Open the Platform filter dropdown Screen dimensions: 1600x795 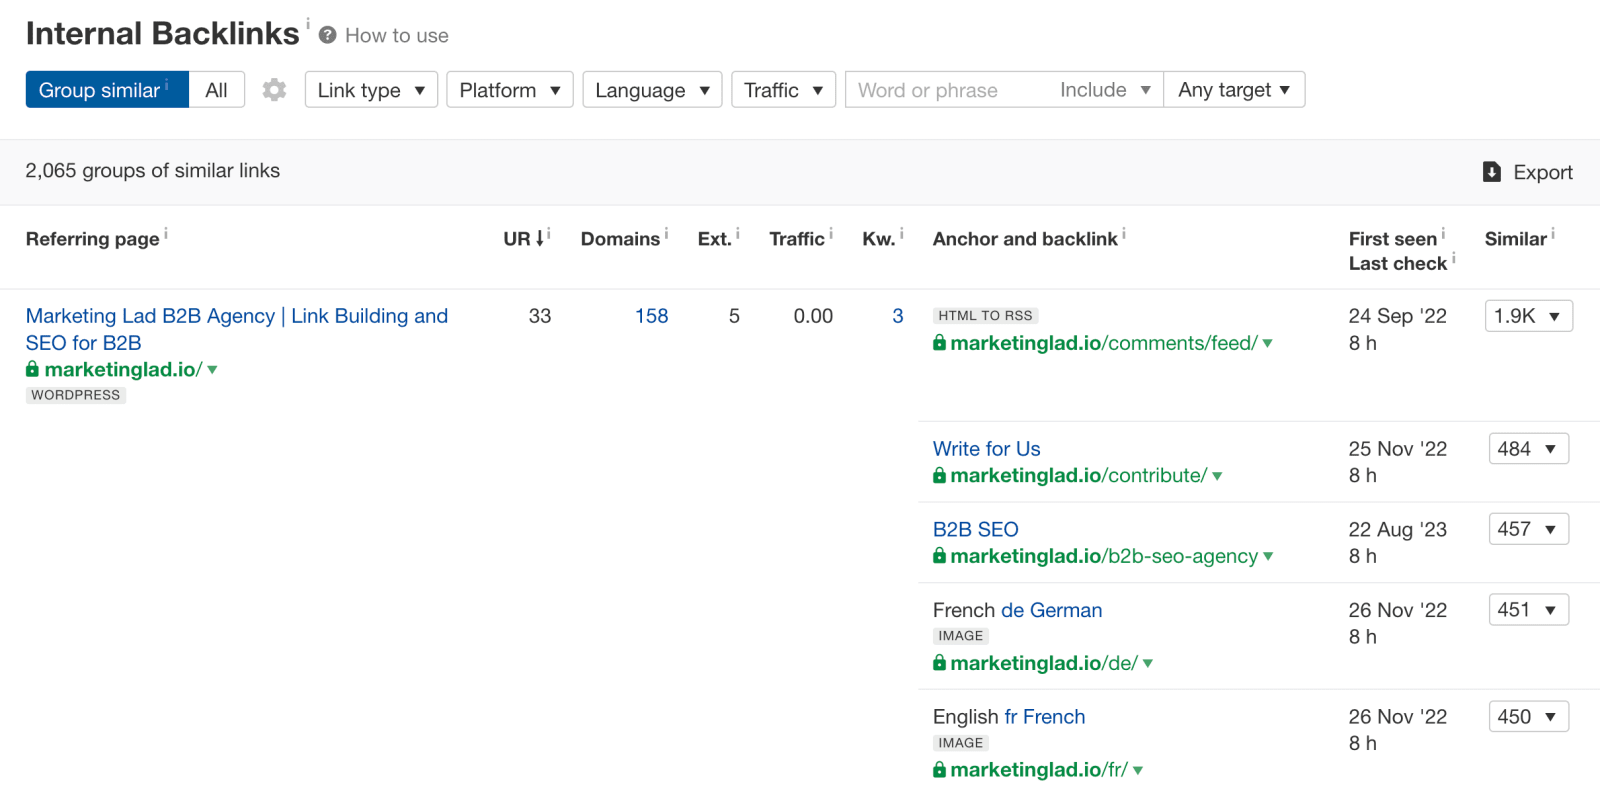(x=510, y=90)
